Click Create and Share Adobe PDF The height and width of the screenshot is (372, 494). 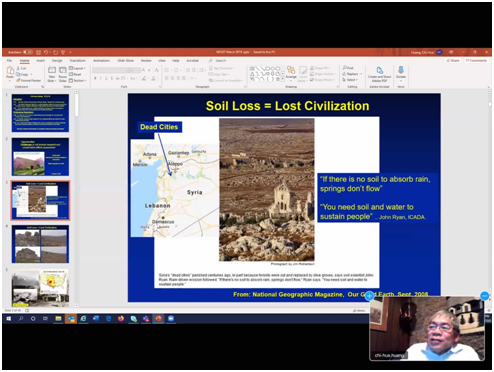pyautogui.click(x=379, y=74)
